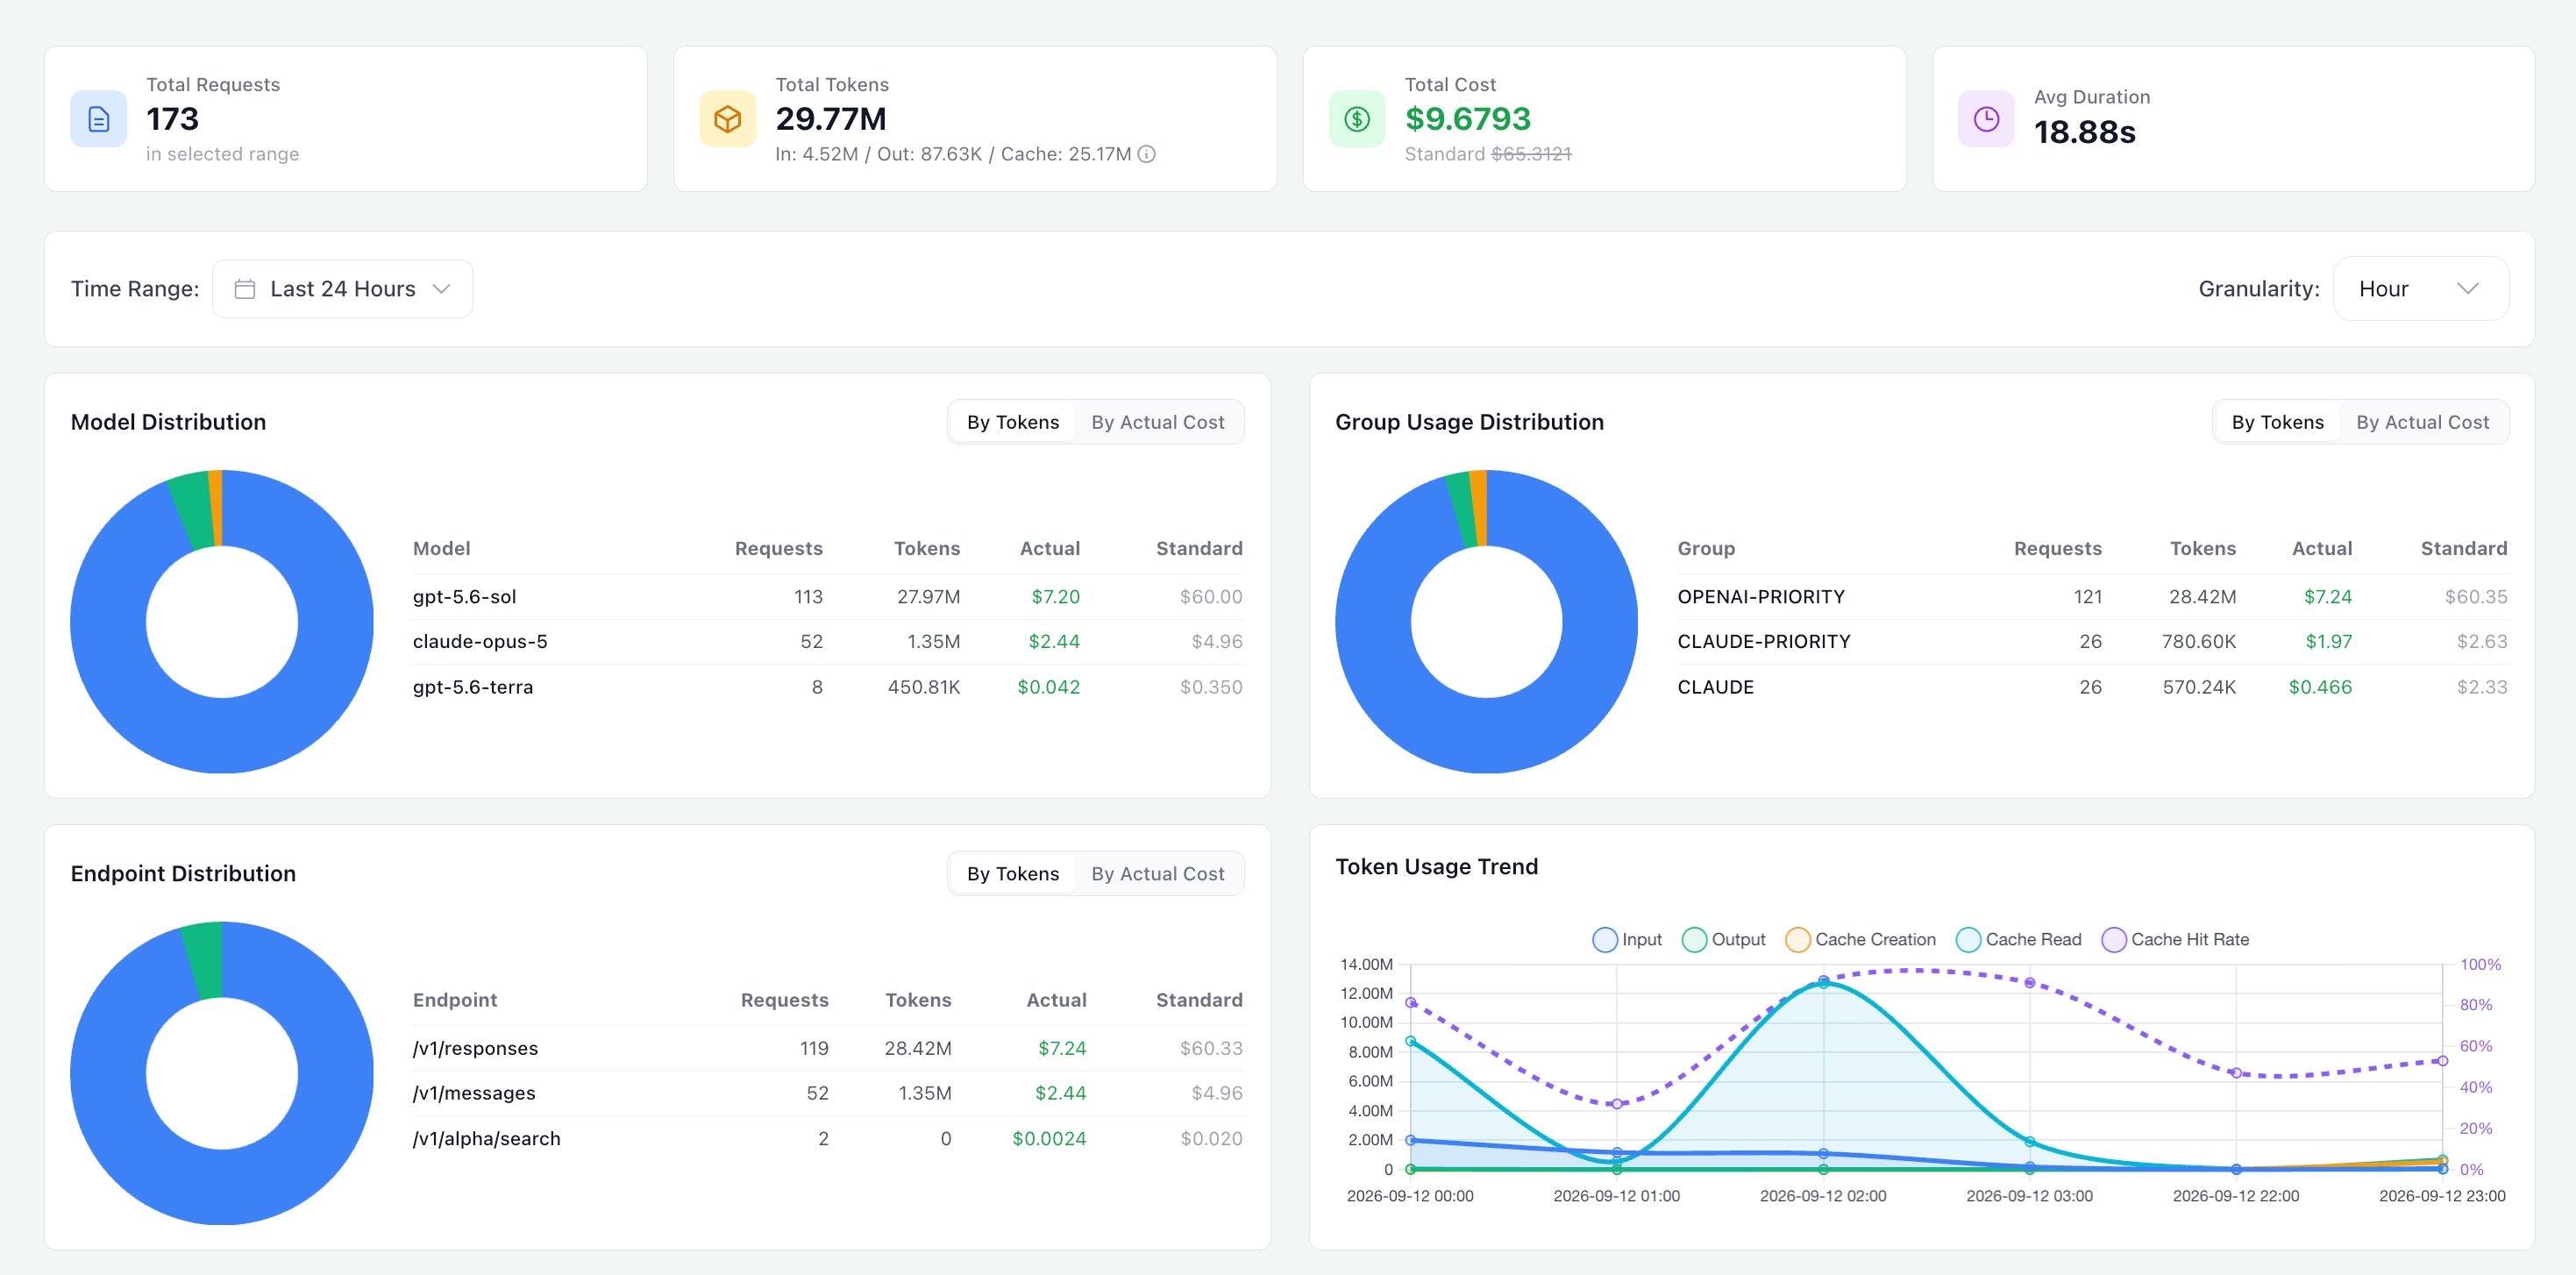Click the /v1/responses endpoint row
The width and height of the screenshot is (2576, 1275).
click(827, 1049)
